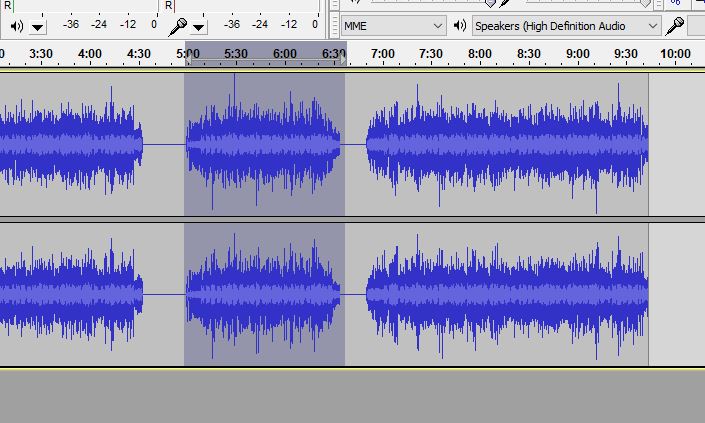705x423 pixels.
Task: Click the 10:00 mark on the timeline ruler
Action: [x=675, y=53]
